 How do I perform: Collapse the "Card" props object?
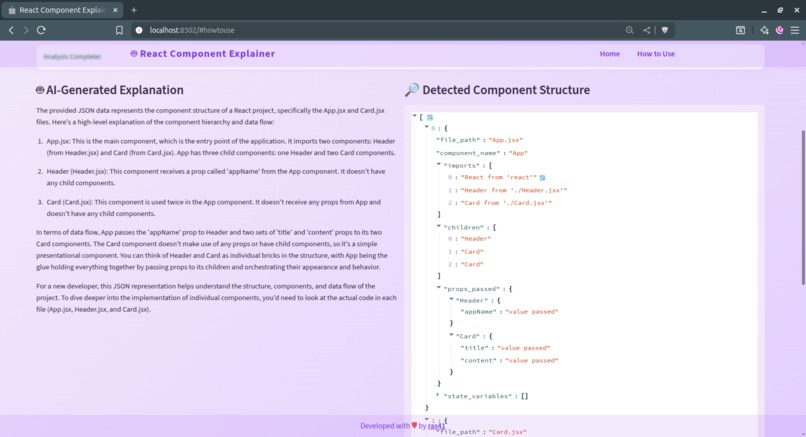(x=451, y=335)
